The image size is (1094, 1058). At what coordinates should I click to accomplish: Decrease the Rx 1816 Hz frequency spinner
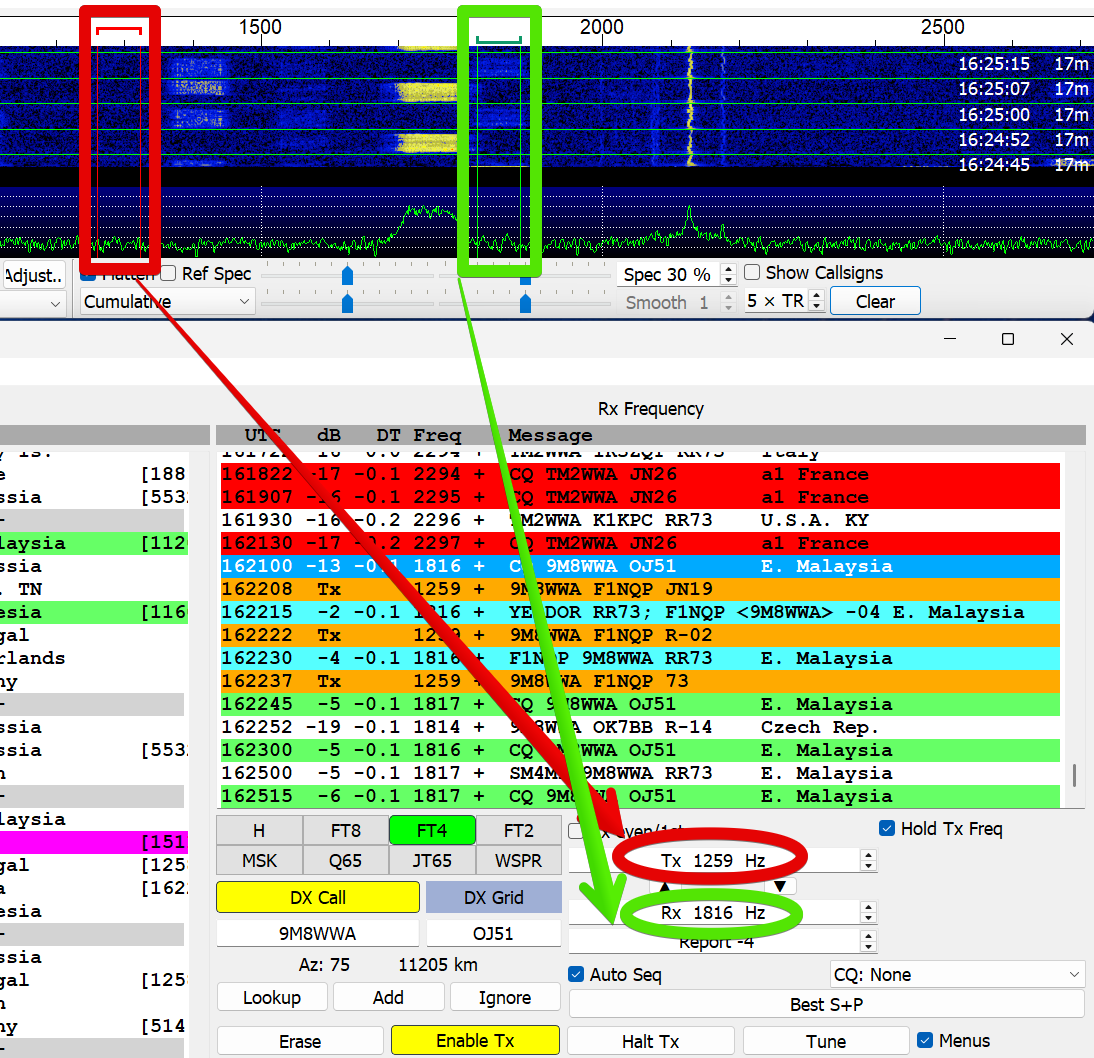868,918
